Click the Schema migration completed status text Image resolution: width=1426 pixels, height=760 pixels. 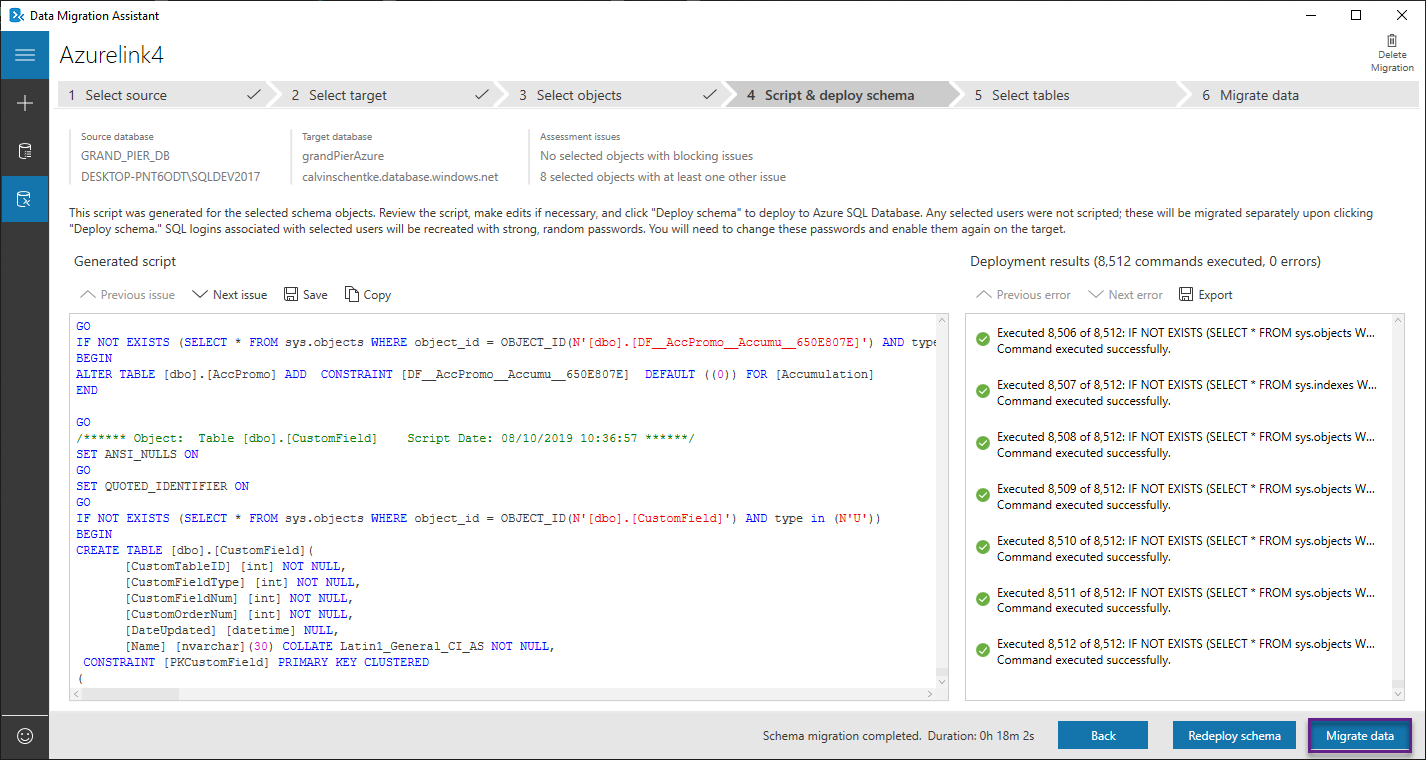pos(841,735)
